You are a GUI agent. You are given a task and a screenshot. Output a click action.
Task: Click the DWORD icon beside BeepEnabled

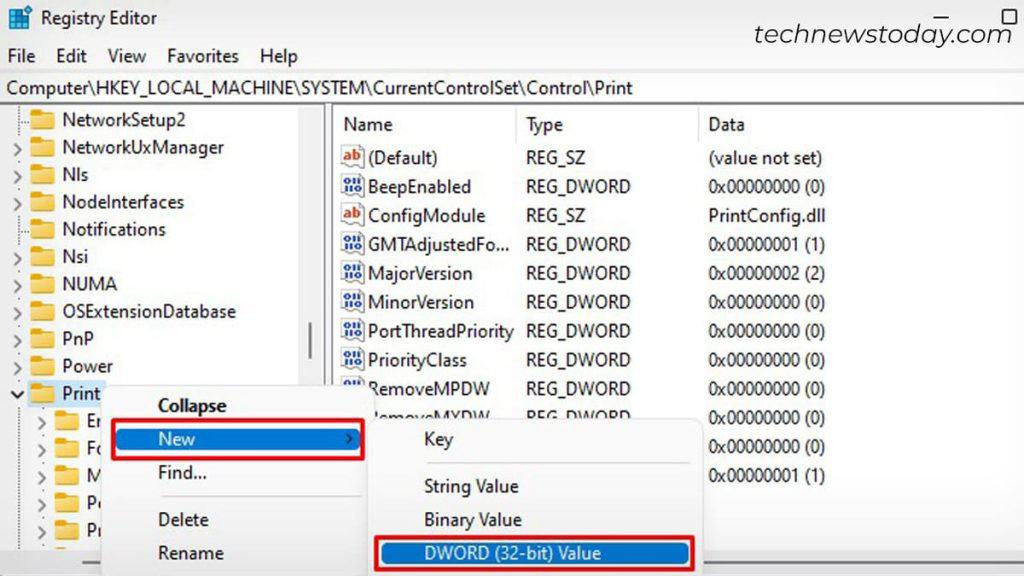point(352,187)
